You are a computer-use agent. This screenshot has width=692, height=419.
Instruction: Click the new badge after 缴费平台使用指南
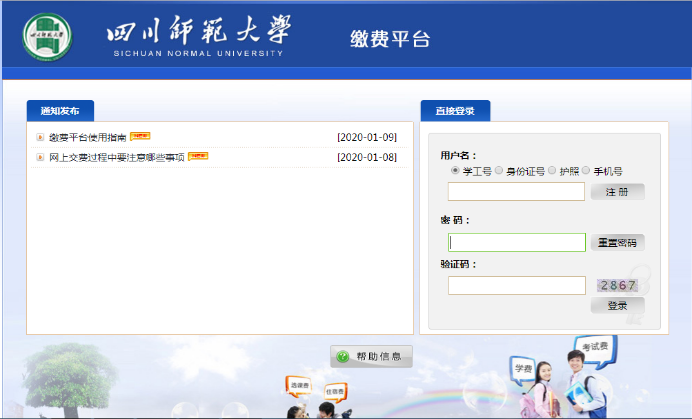pos(140,136)
